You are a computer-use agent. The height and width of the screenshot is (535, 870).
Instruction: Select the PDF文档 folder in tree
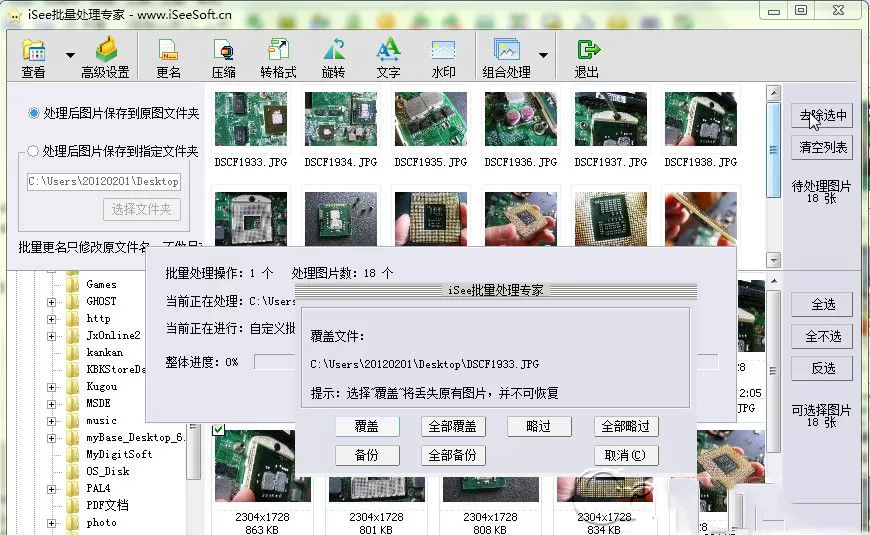107,506
